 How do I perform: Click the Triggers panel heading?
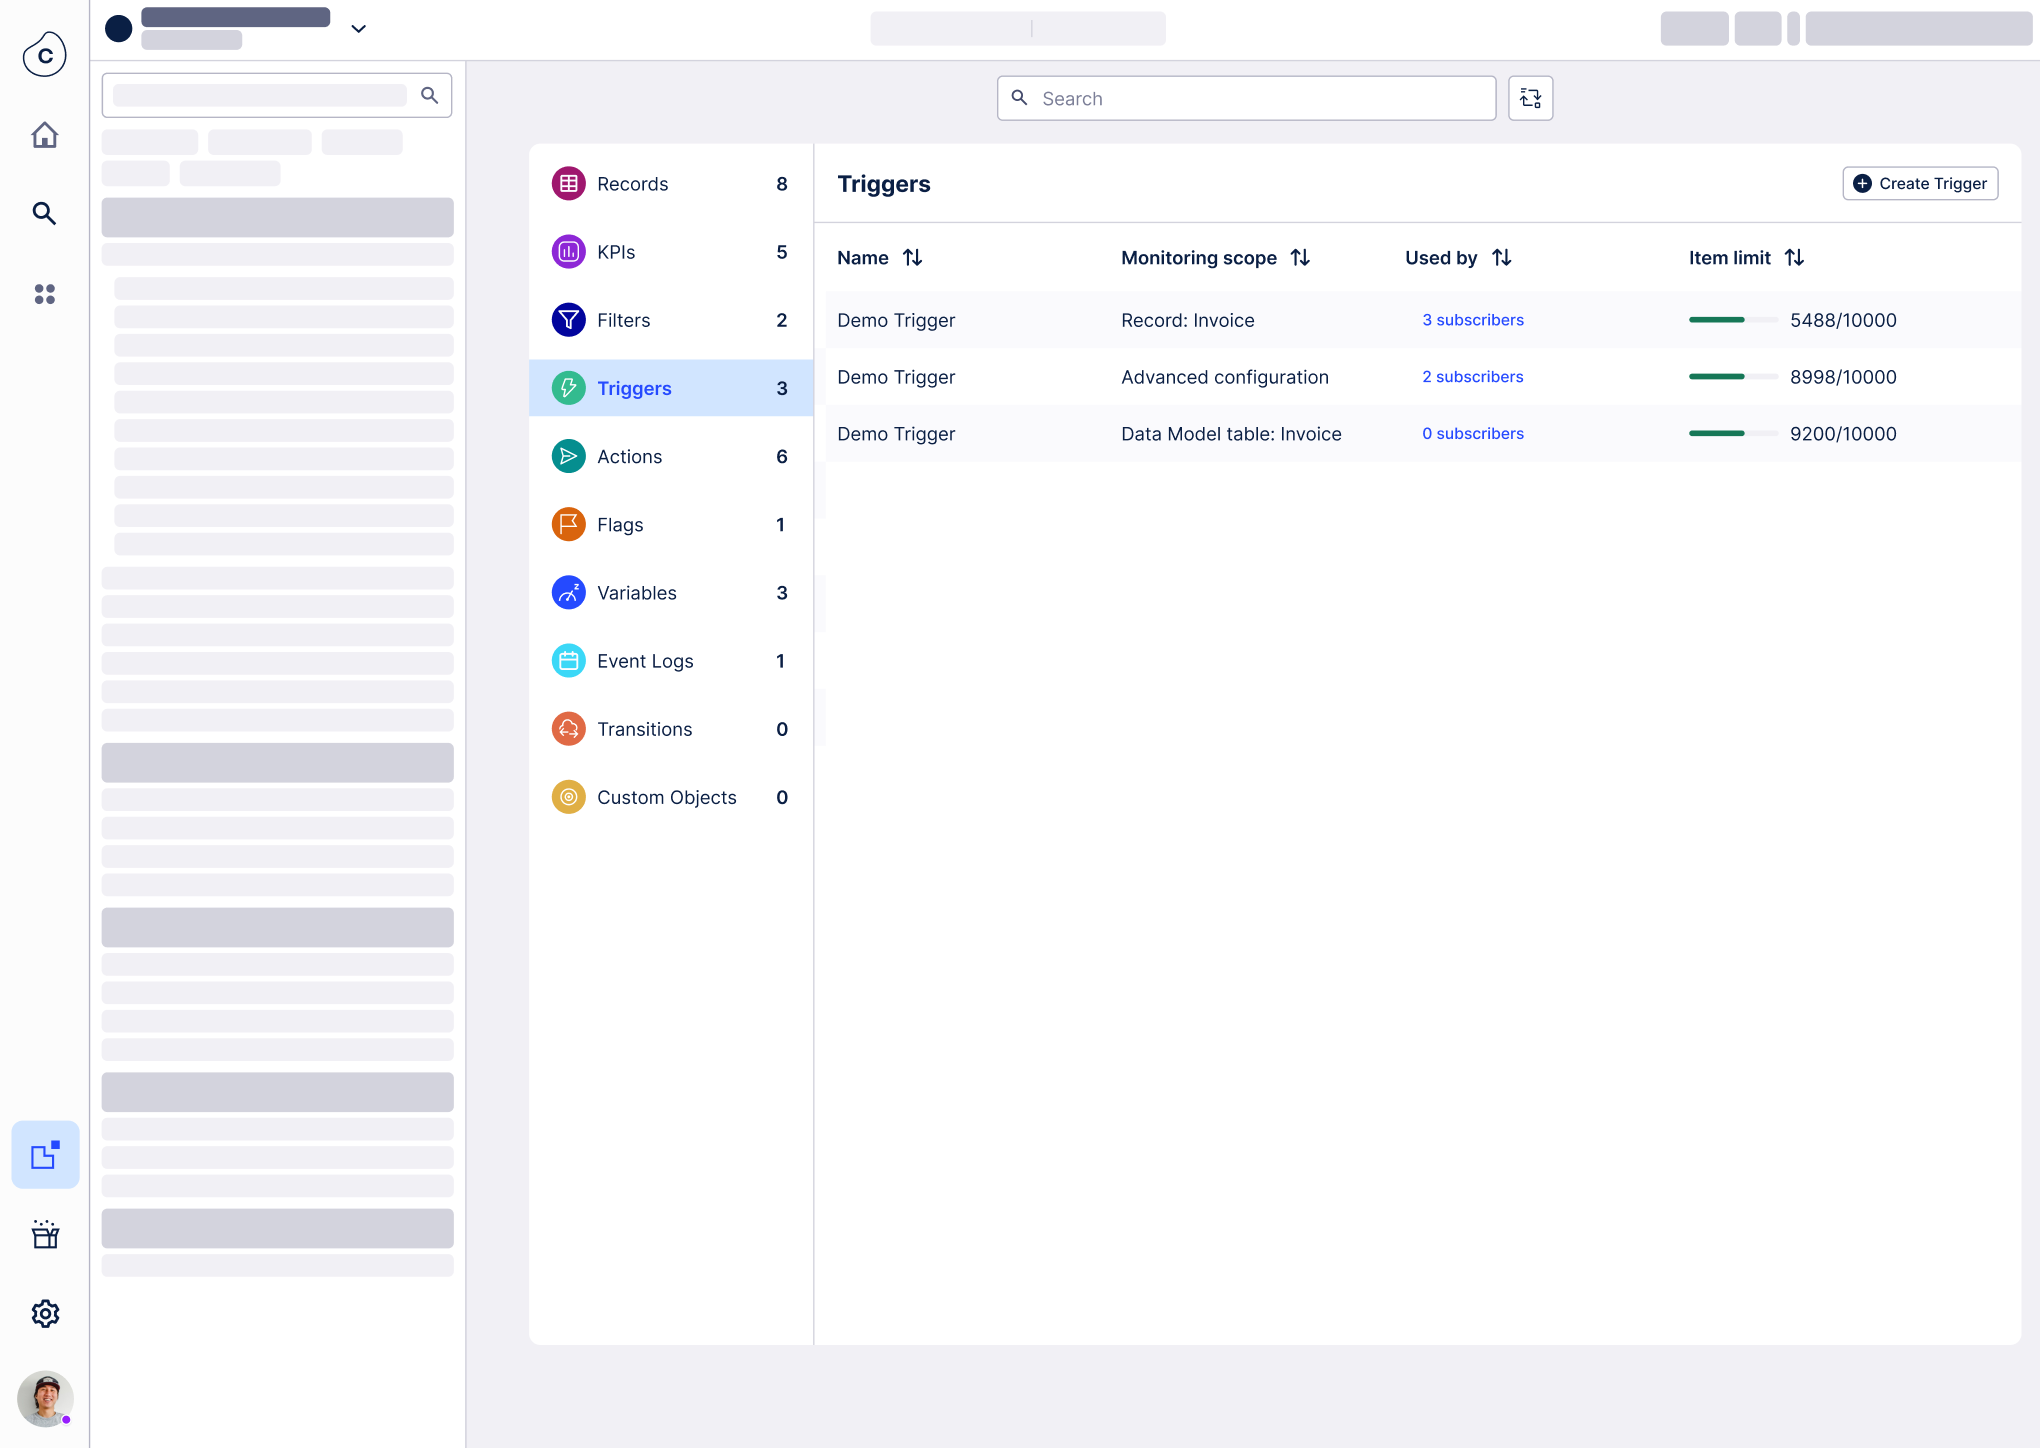[x=884, y=184]
